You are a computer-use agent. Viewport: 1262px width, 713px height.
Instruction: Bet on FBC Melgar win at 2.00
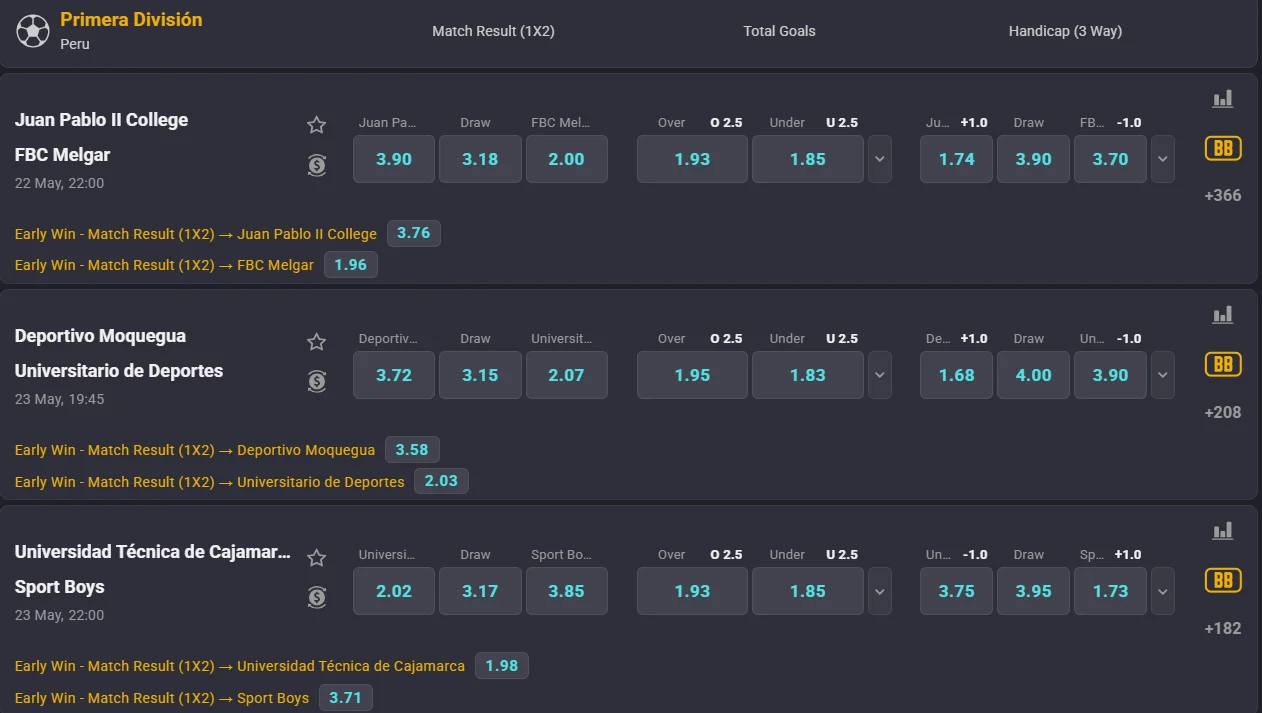[566, 159]
